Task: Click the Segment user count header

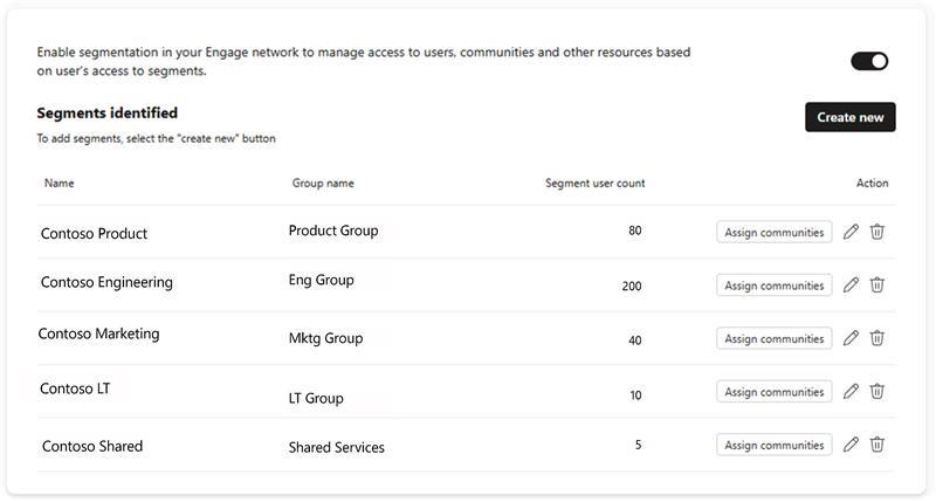Action: 595,183
